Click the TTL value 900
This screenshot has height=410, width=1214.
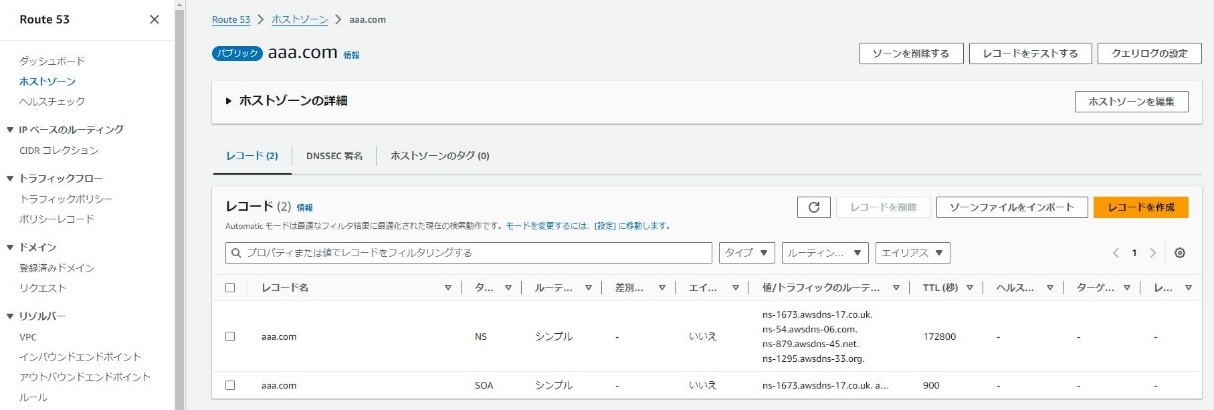click(932, 385)
